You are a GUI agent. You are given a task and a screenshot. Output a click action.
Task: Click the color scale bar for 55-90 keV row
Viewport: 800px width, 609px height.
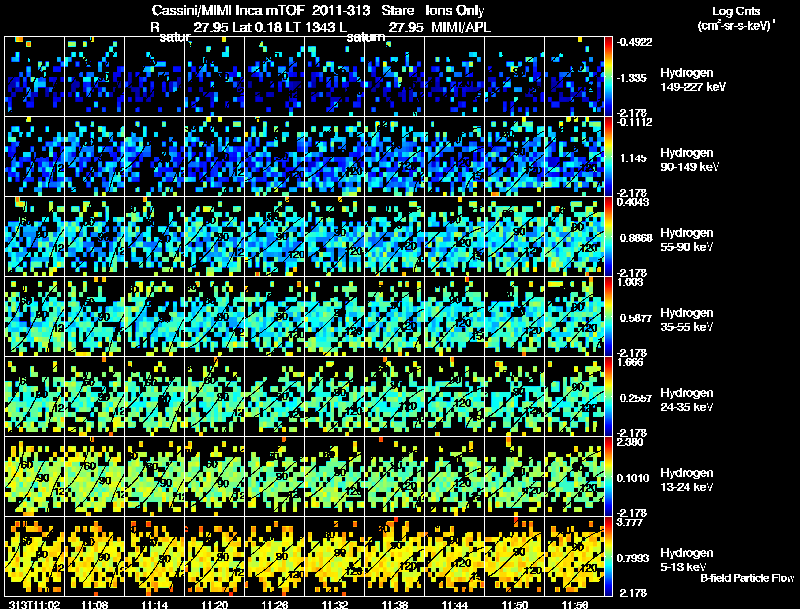click(x=608, y=236)
